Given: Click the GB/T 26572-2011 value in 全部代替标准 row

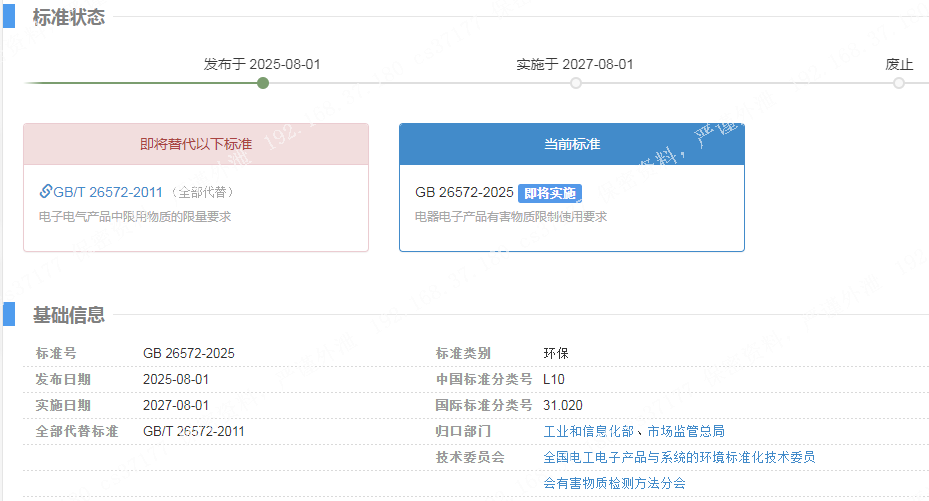Looking at the screenshot, I should (193, 431).
